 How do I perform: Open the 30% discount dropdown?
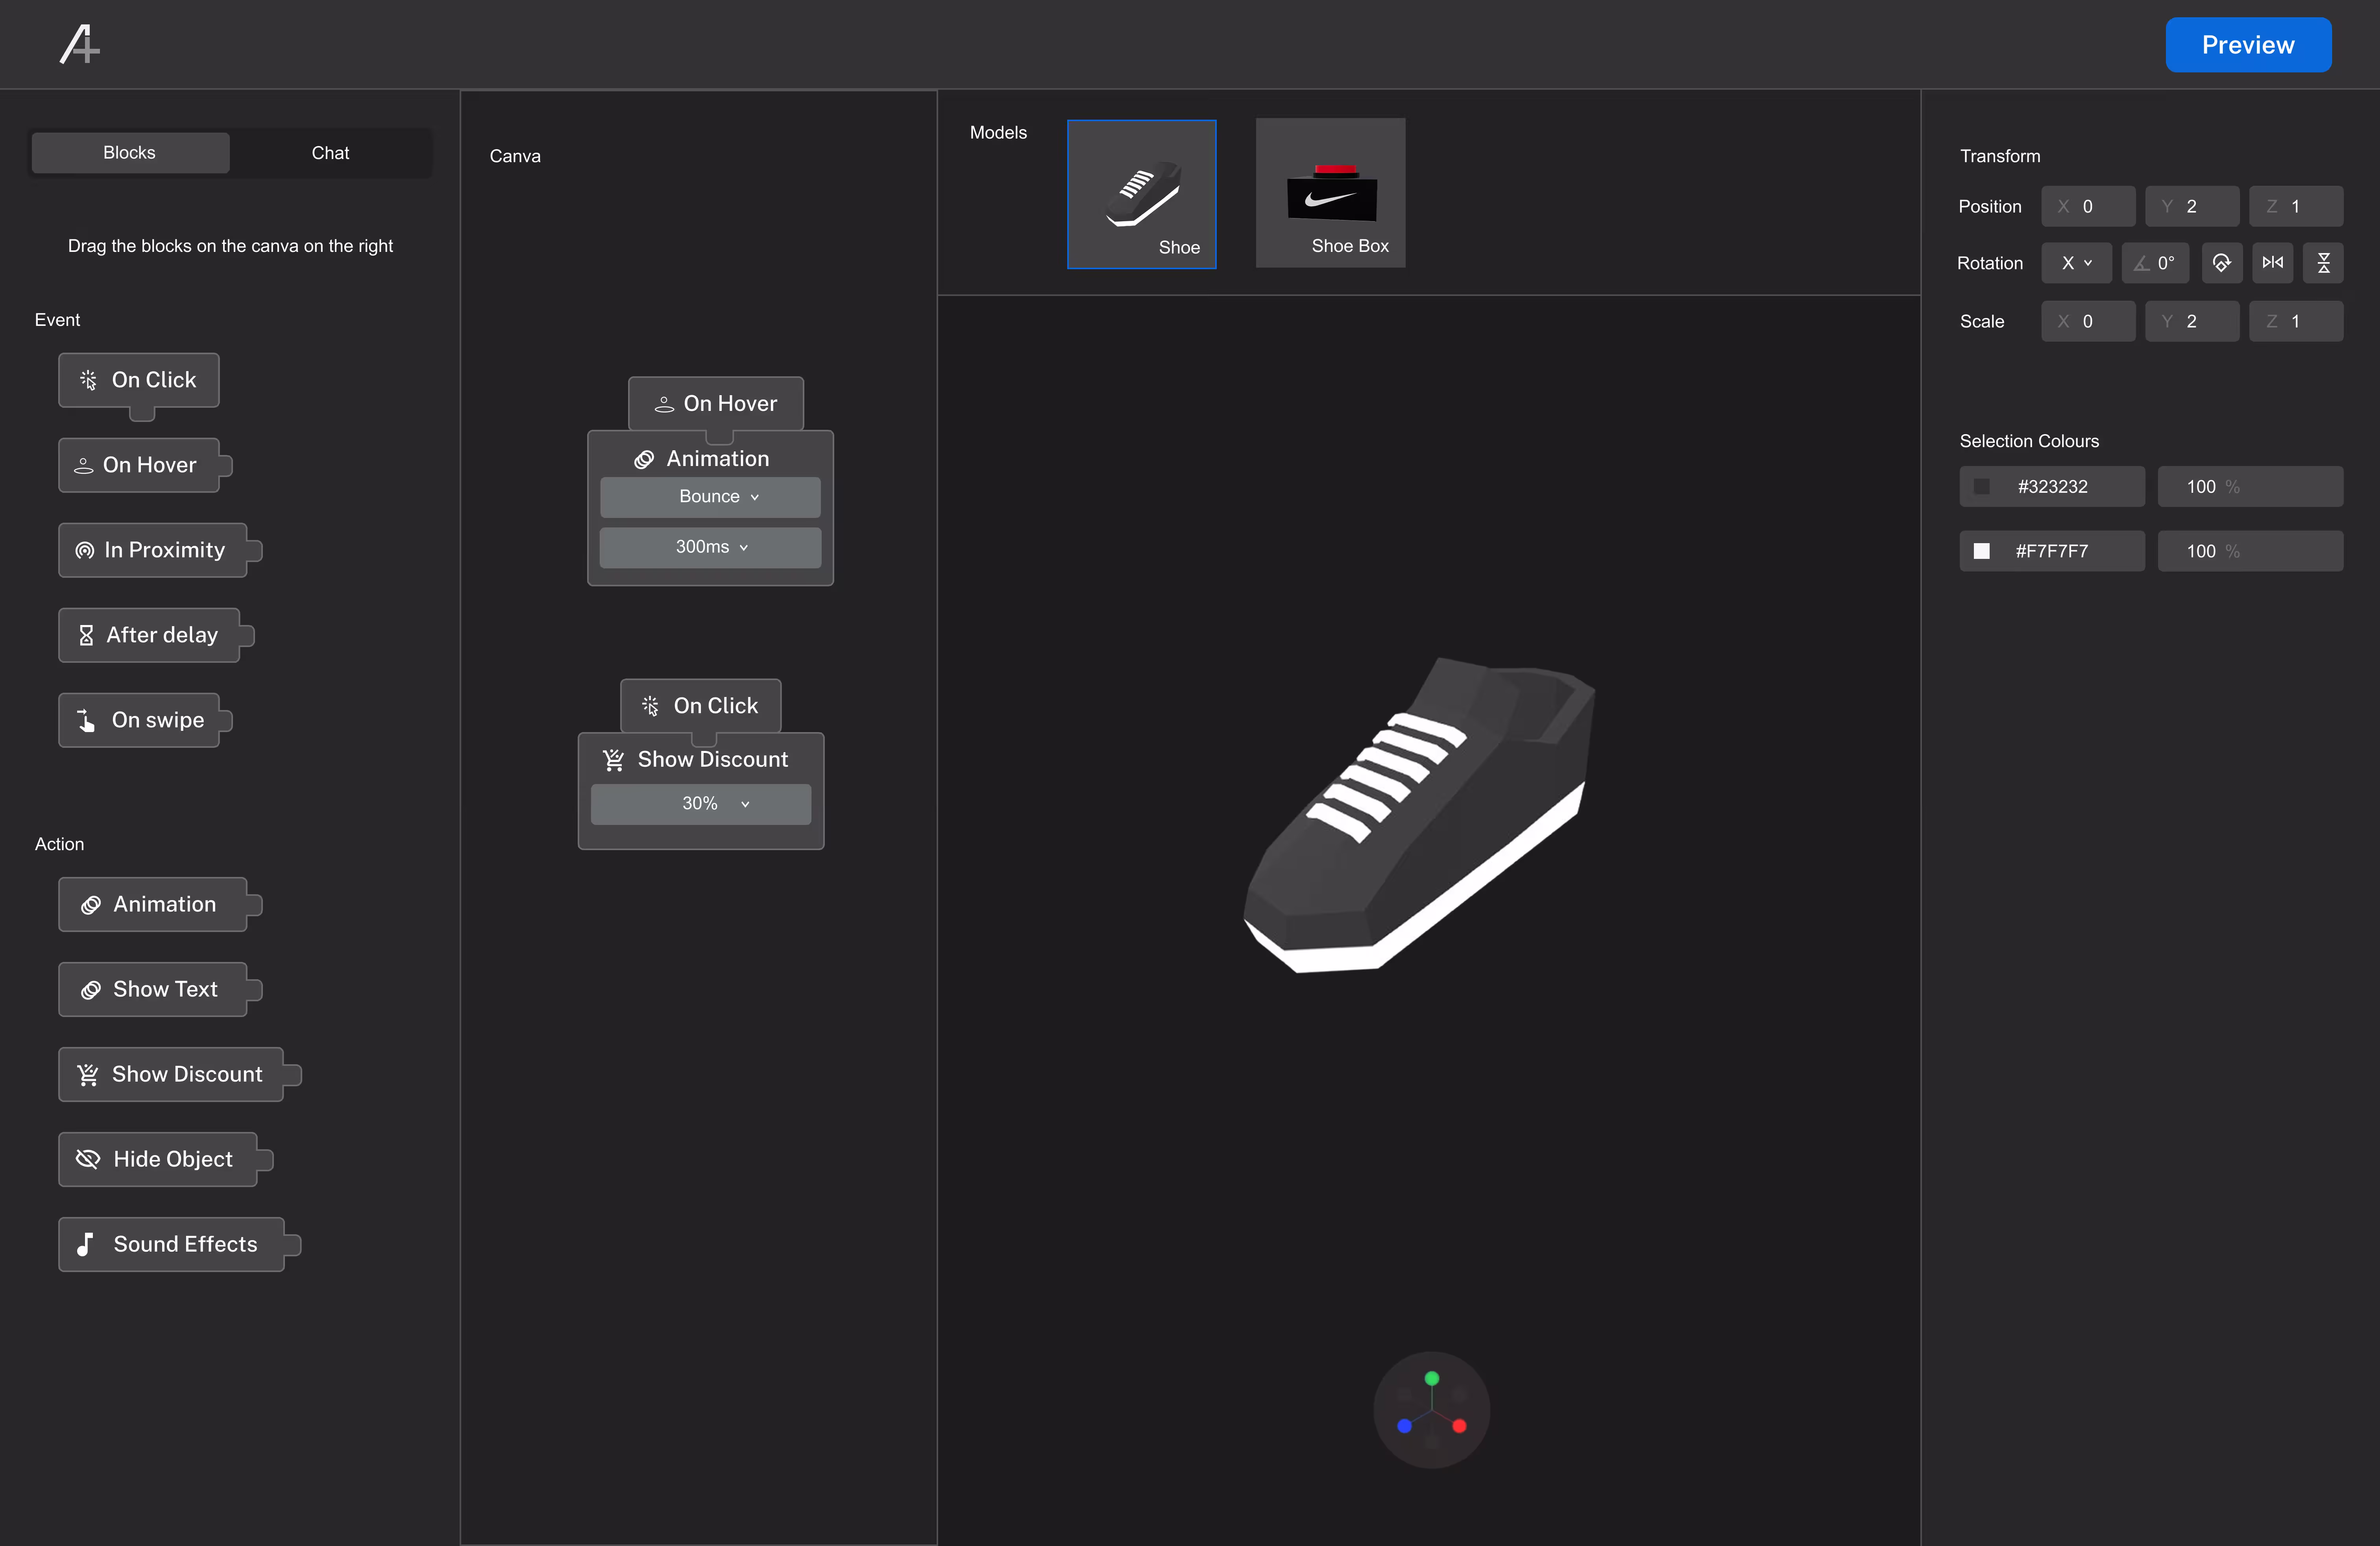point(701,804)
